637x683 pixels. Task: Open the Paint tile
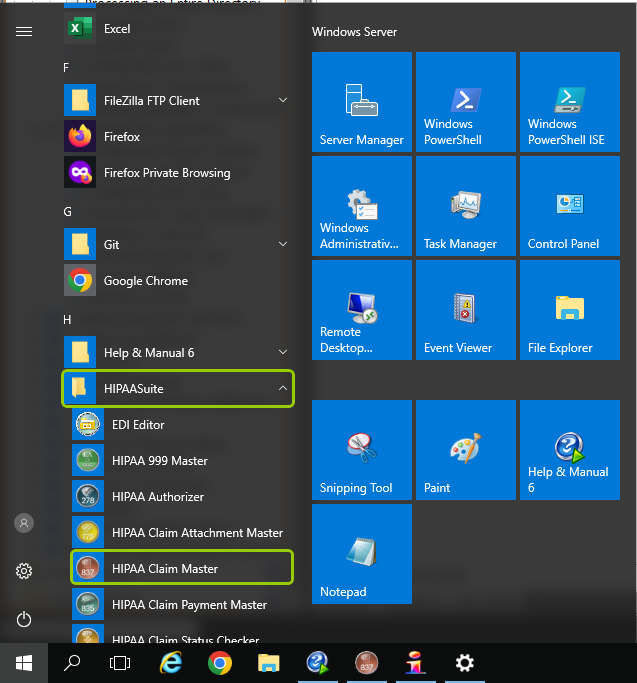click(x=466, y=450)
